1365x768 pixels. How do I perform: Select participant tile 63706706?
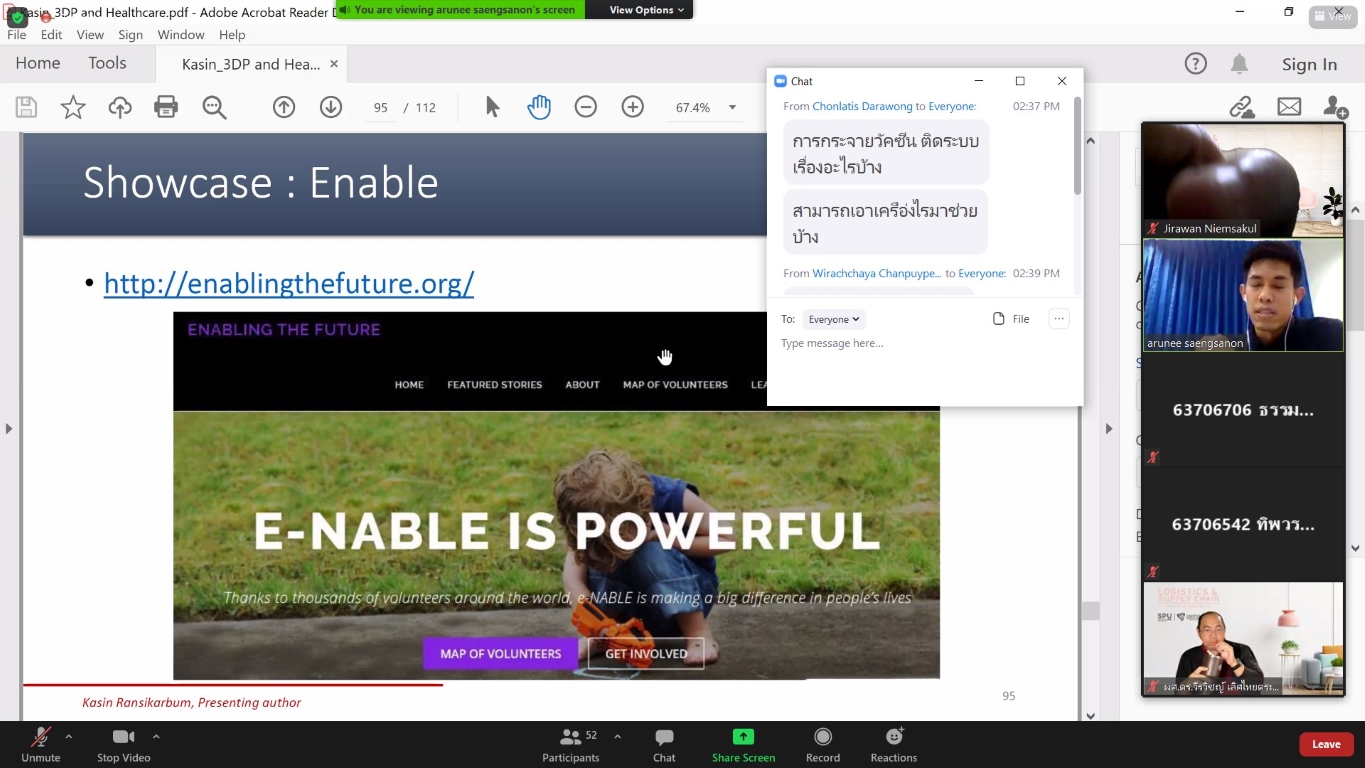[1243, 410]
